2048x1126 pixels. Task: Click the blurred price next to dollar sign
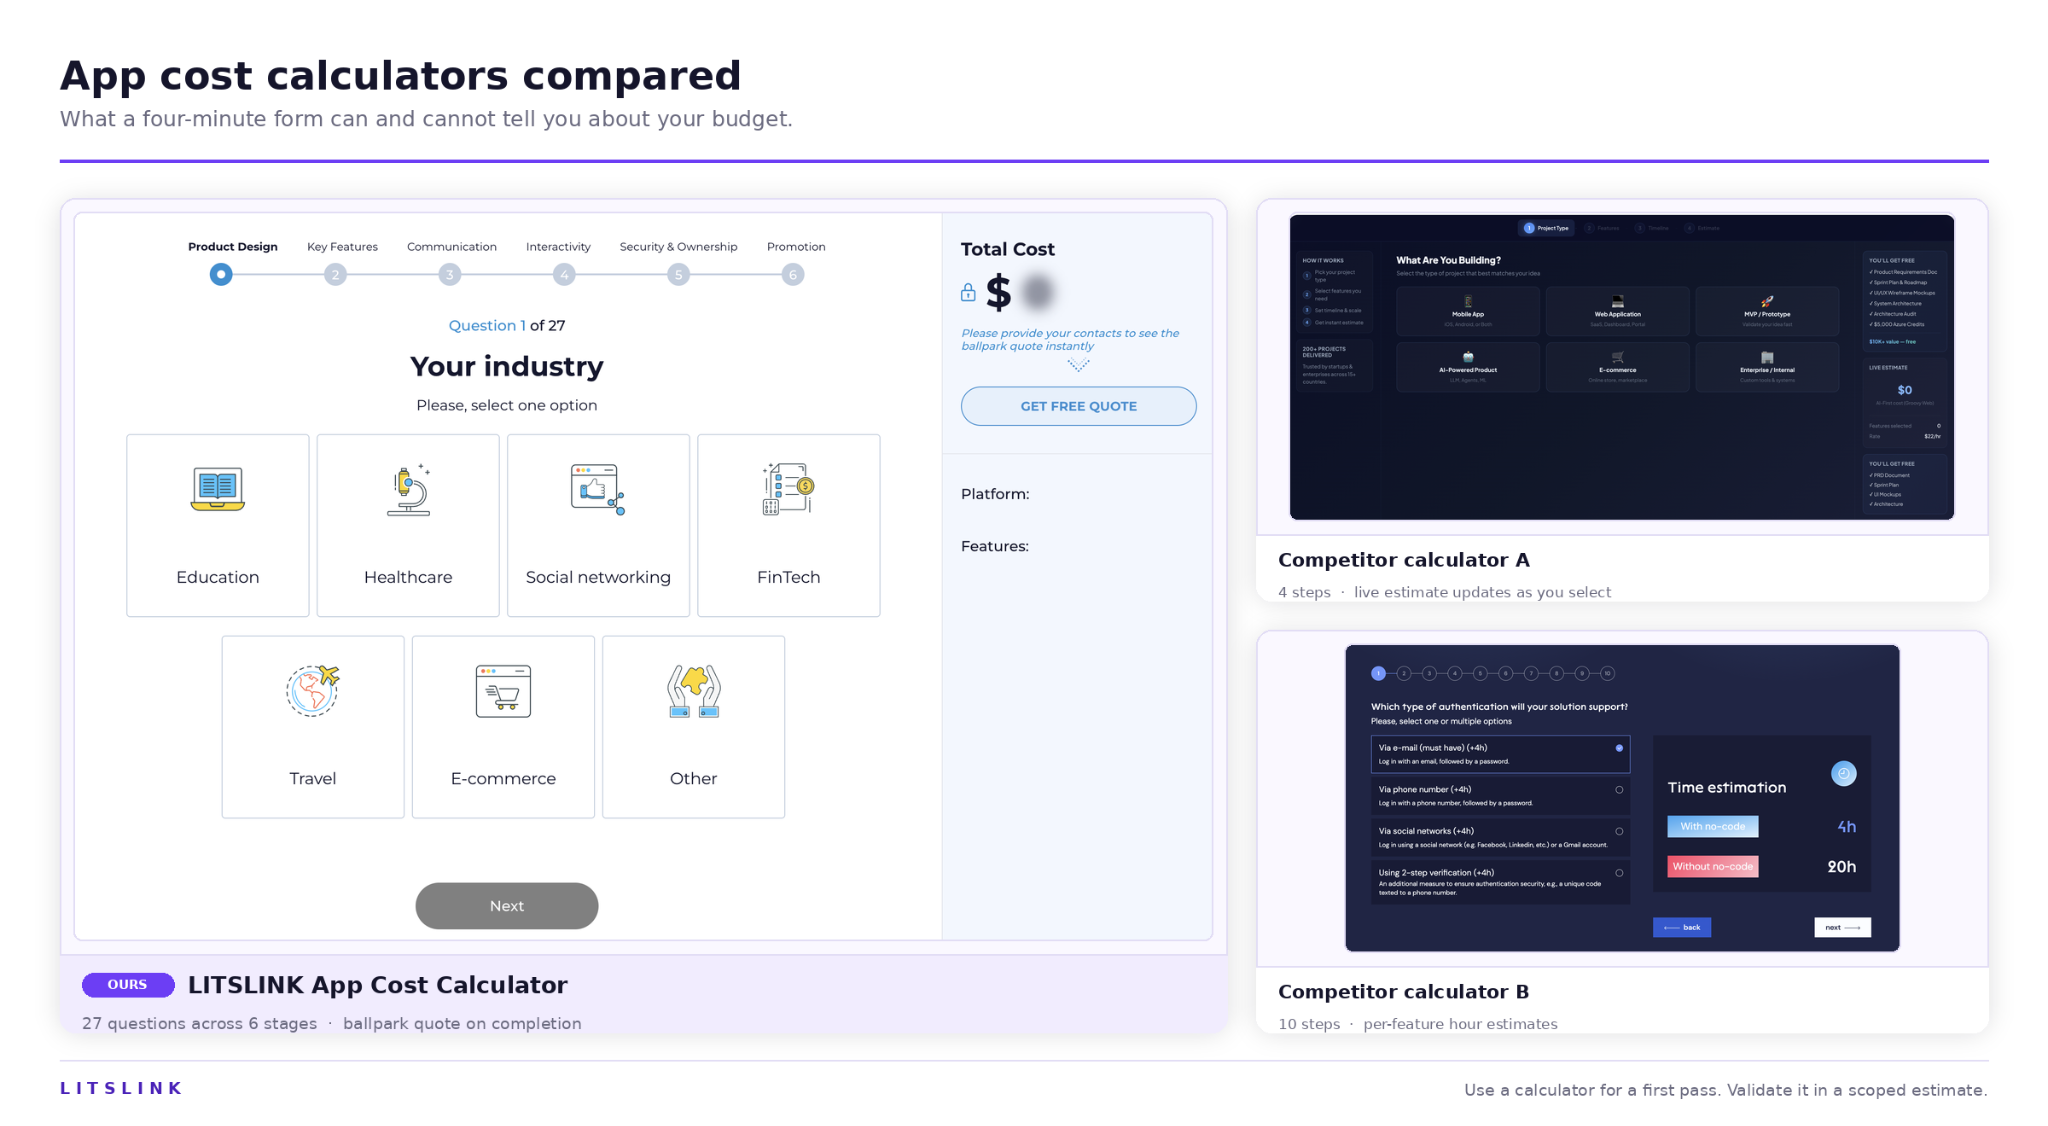coord(1038,292)
